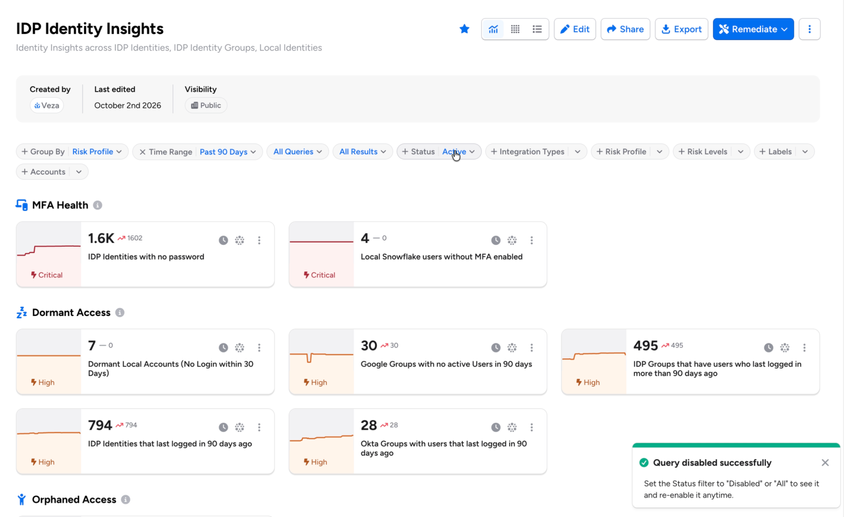Open the Remediate menu button
Viewport: 844px width, 517px height.
click(753, 29)
